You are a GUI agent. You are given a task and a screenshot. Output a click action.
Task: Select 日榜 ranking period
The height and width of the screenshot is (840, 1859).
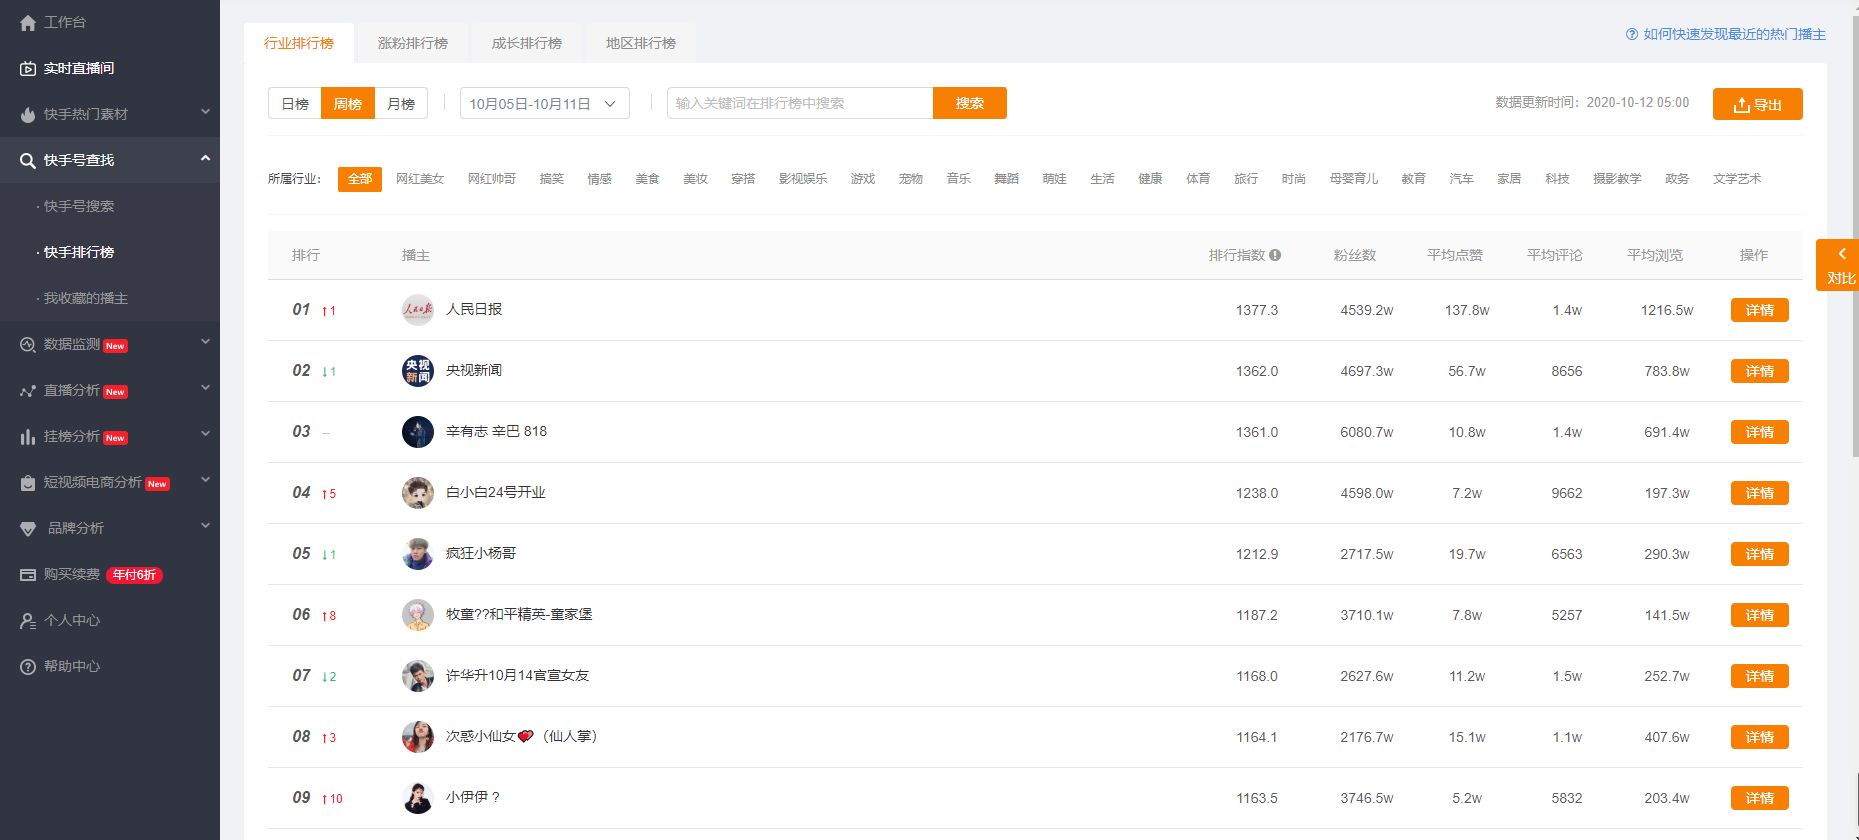tap(295, 104)
